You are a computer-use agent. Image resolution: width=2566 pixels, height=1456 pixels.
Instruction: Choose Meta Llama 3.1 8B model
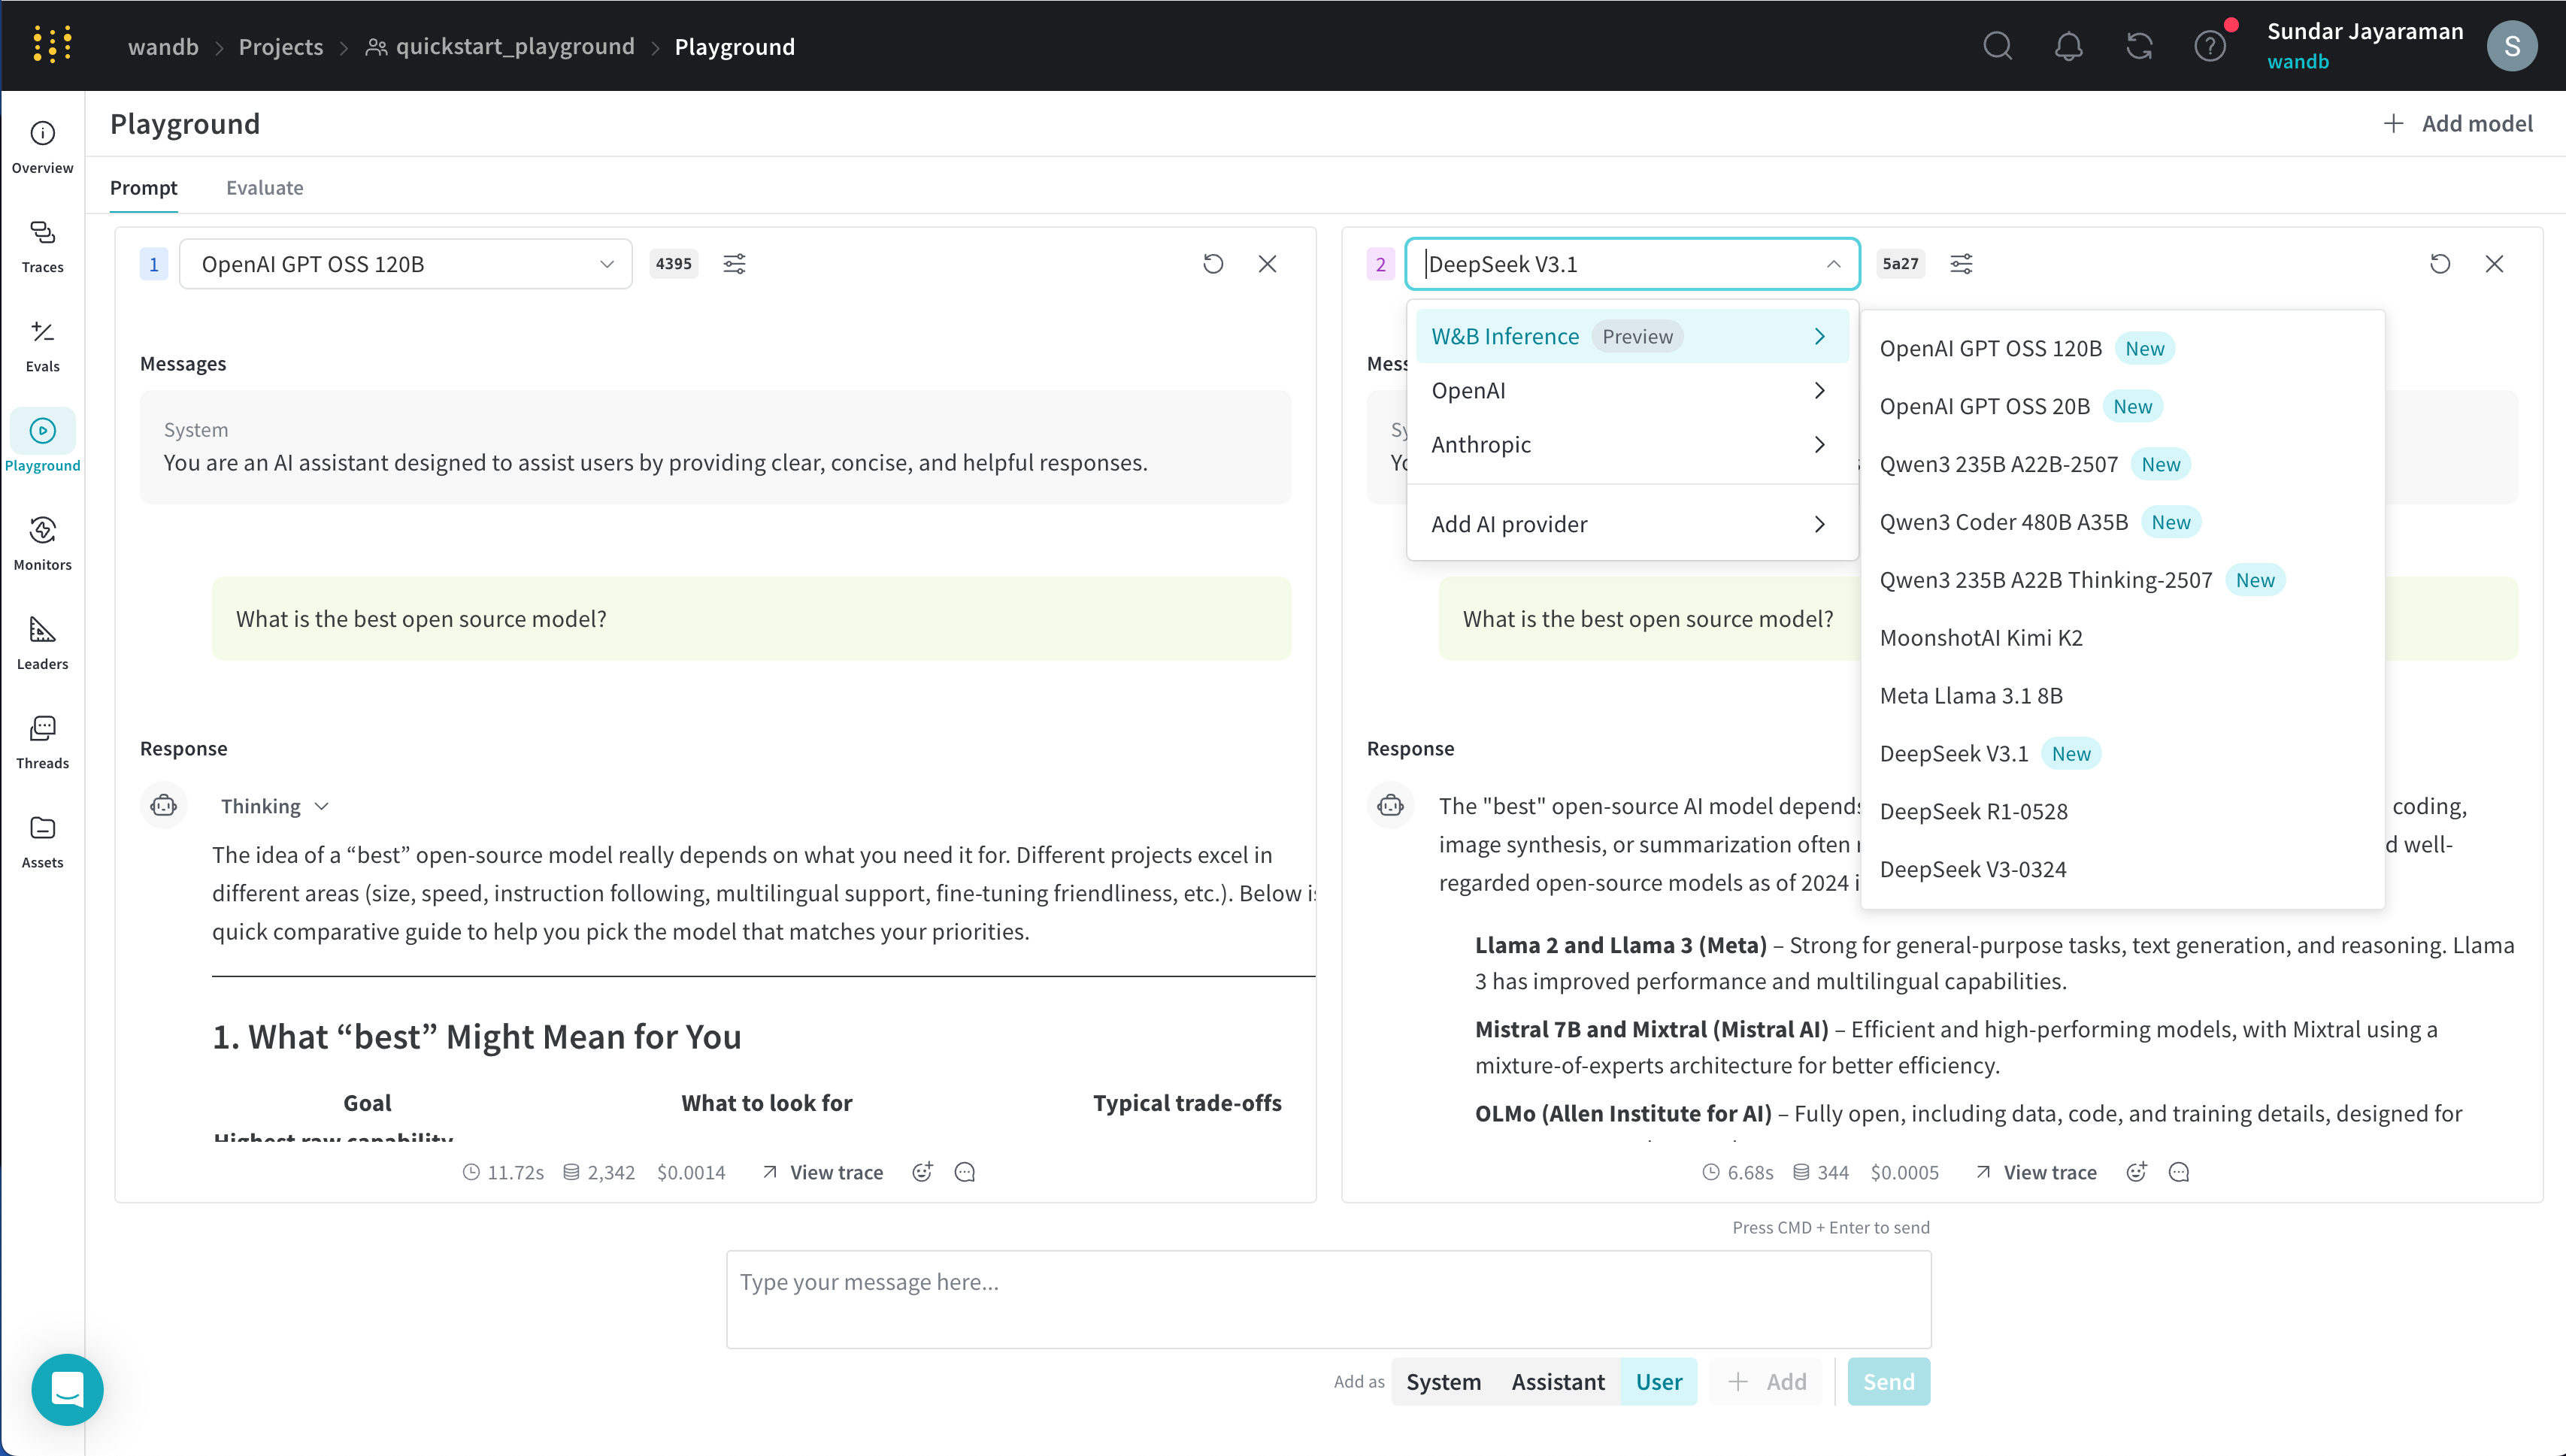pos(2122,696)
